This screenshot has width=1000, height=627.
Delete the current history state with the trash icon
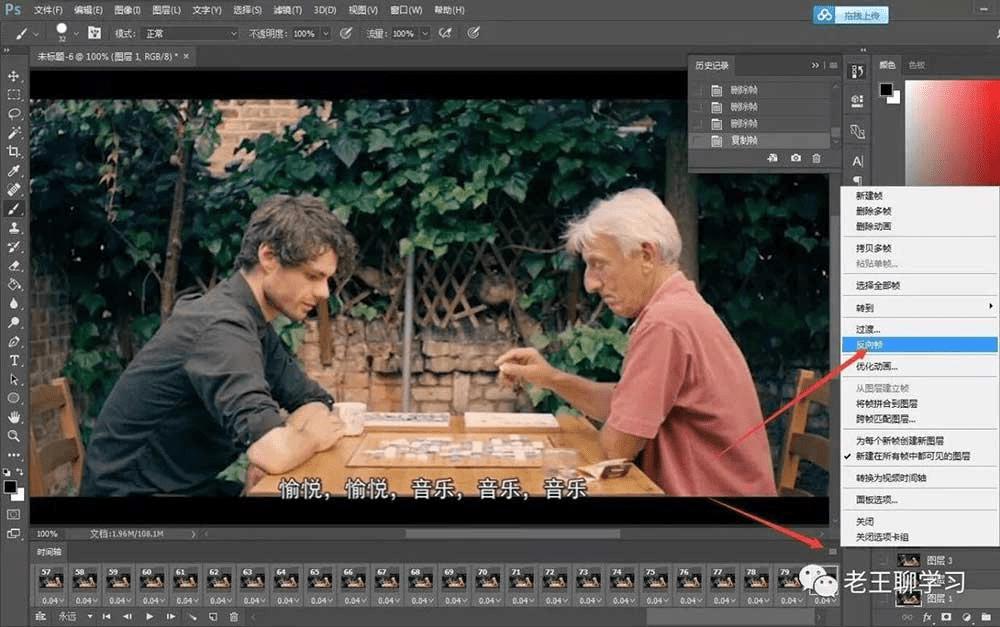(x=816, y=158)
